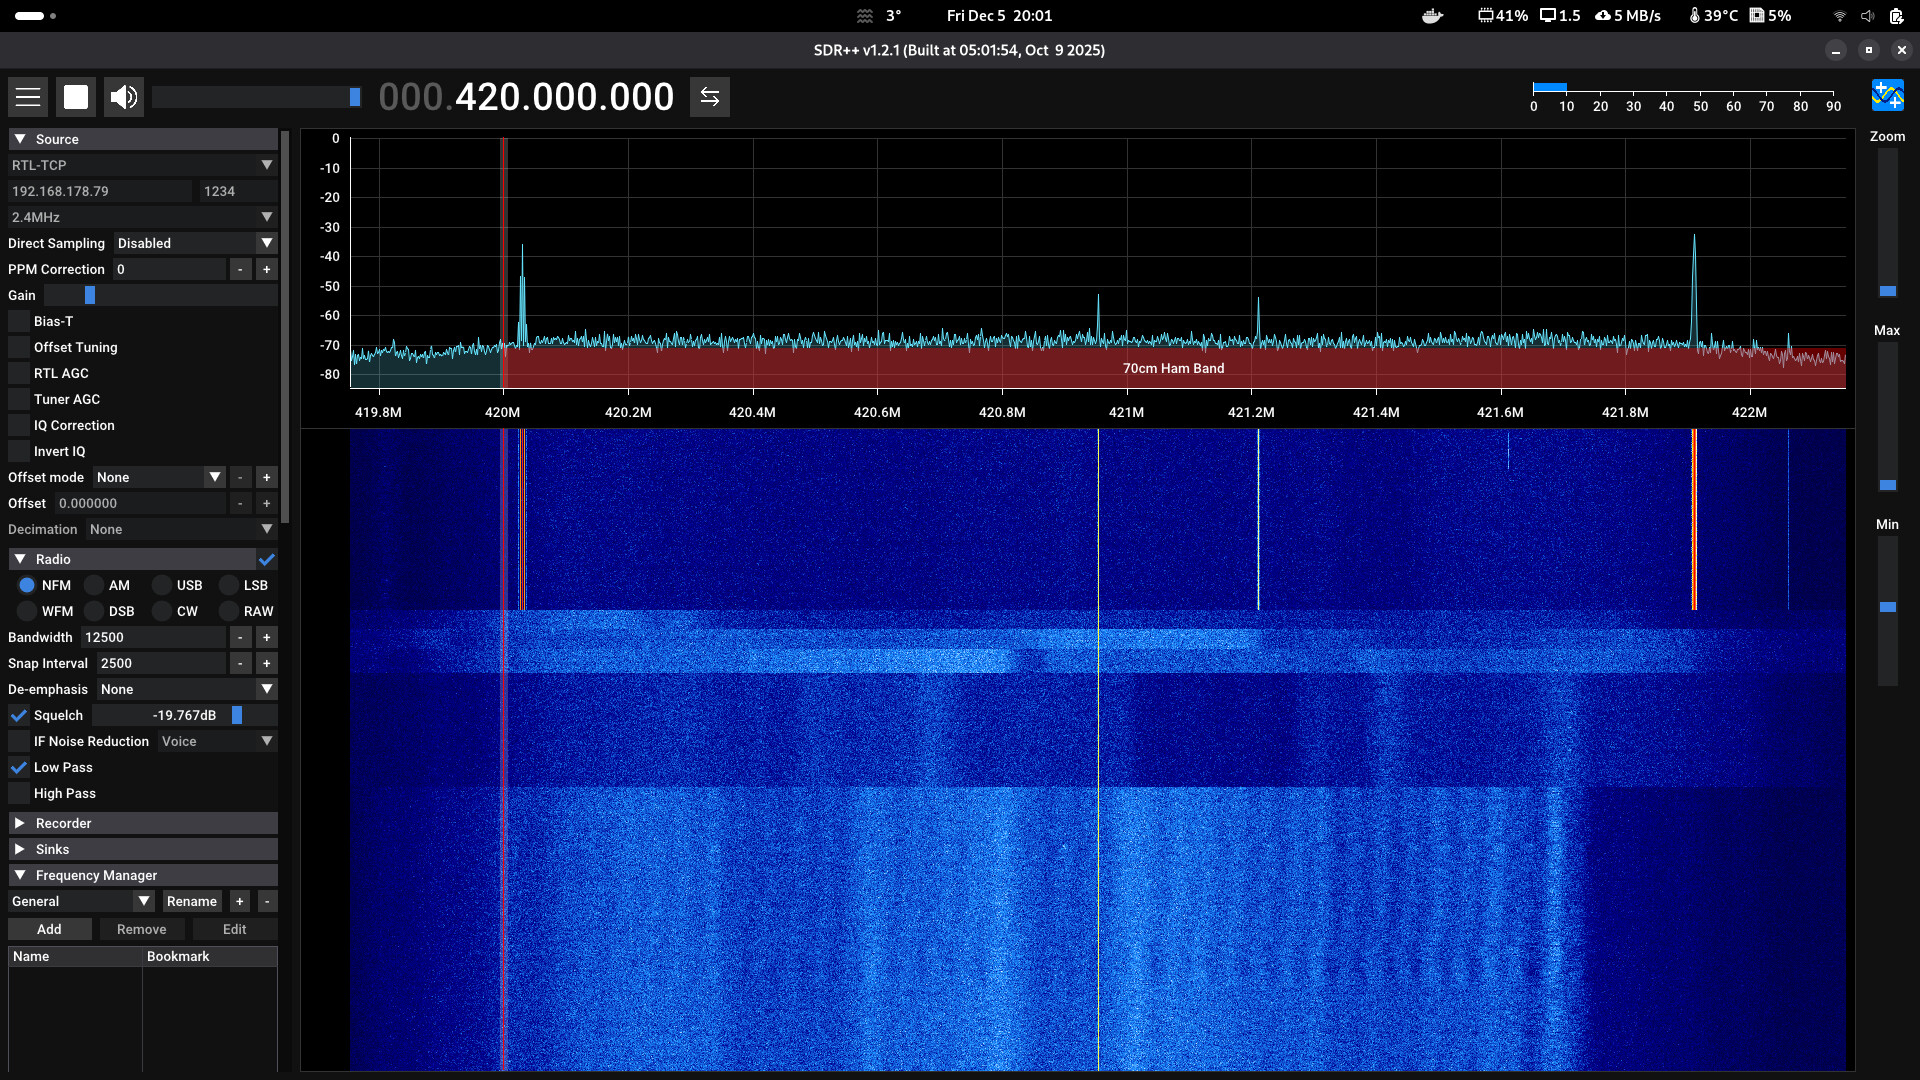The width and height of the screenshot is (1920, 1080).
Task: Toggle the Squelch checkbox
Action: coord(19,716)
